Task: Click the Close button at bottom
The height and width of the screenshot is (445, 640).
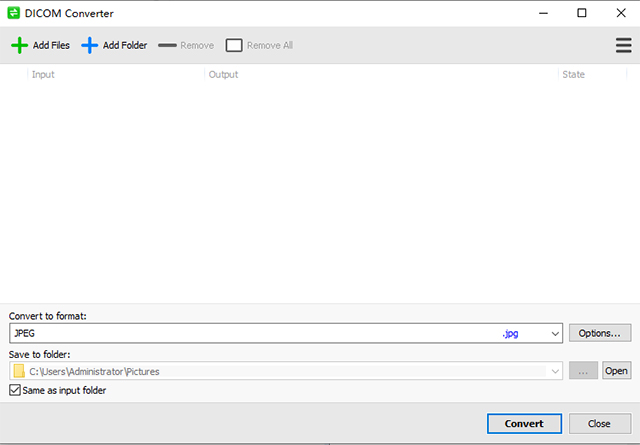Action: point(600,424)
